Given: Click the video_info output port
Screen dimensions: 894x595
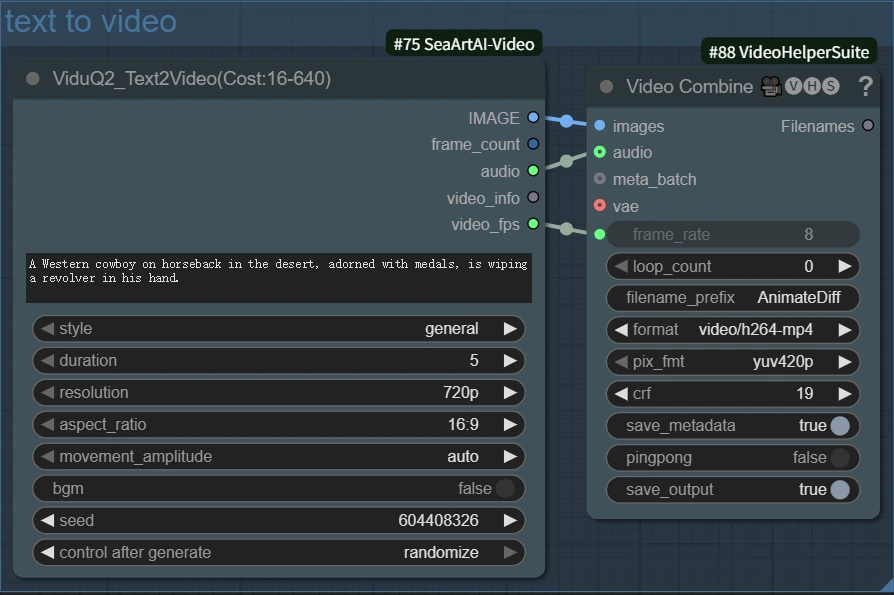Looking at the screenshot, I should coord(533,198).
